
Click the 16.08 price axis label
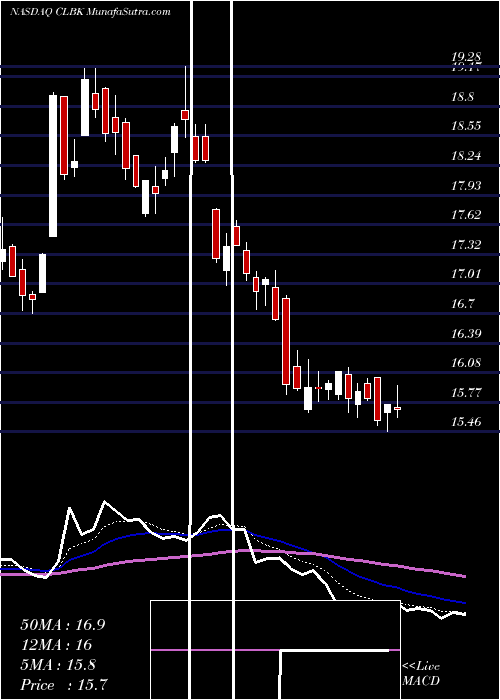point(466,362)
